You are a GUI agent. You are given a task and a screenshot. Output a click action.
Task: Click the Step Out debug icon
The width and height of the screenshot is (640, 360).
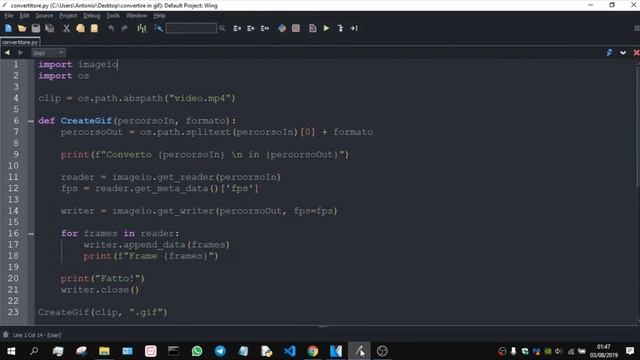point(354,28)
